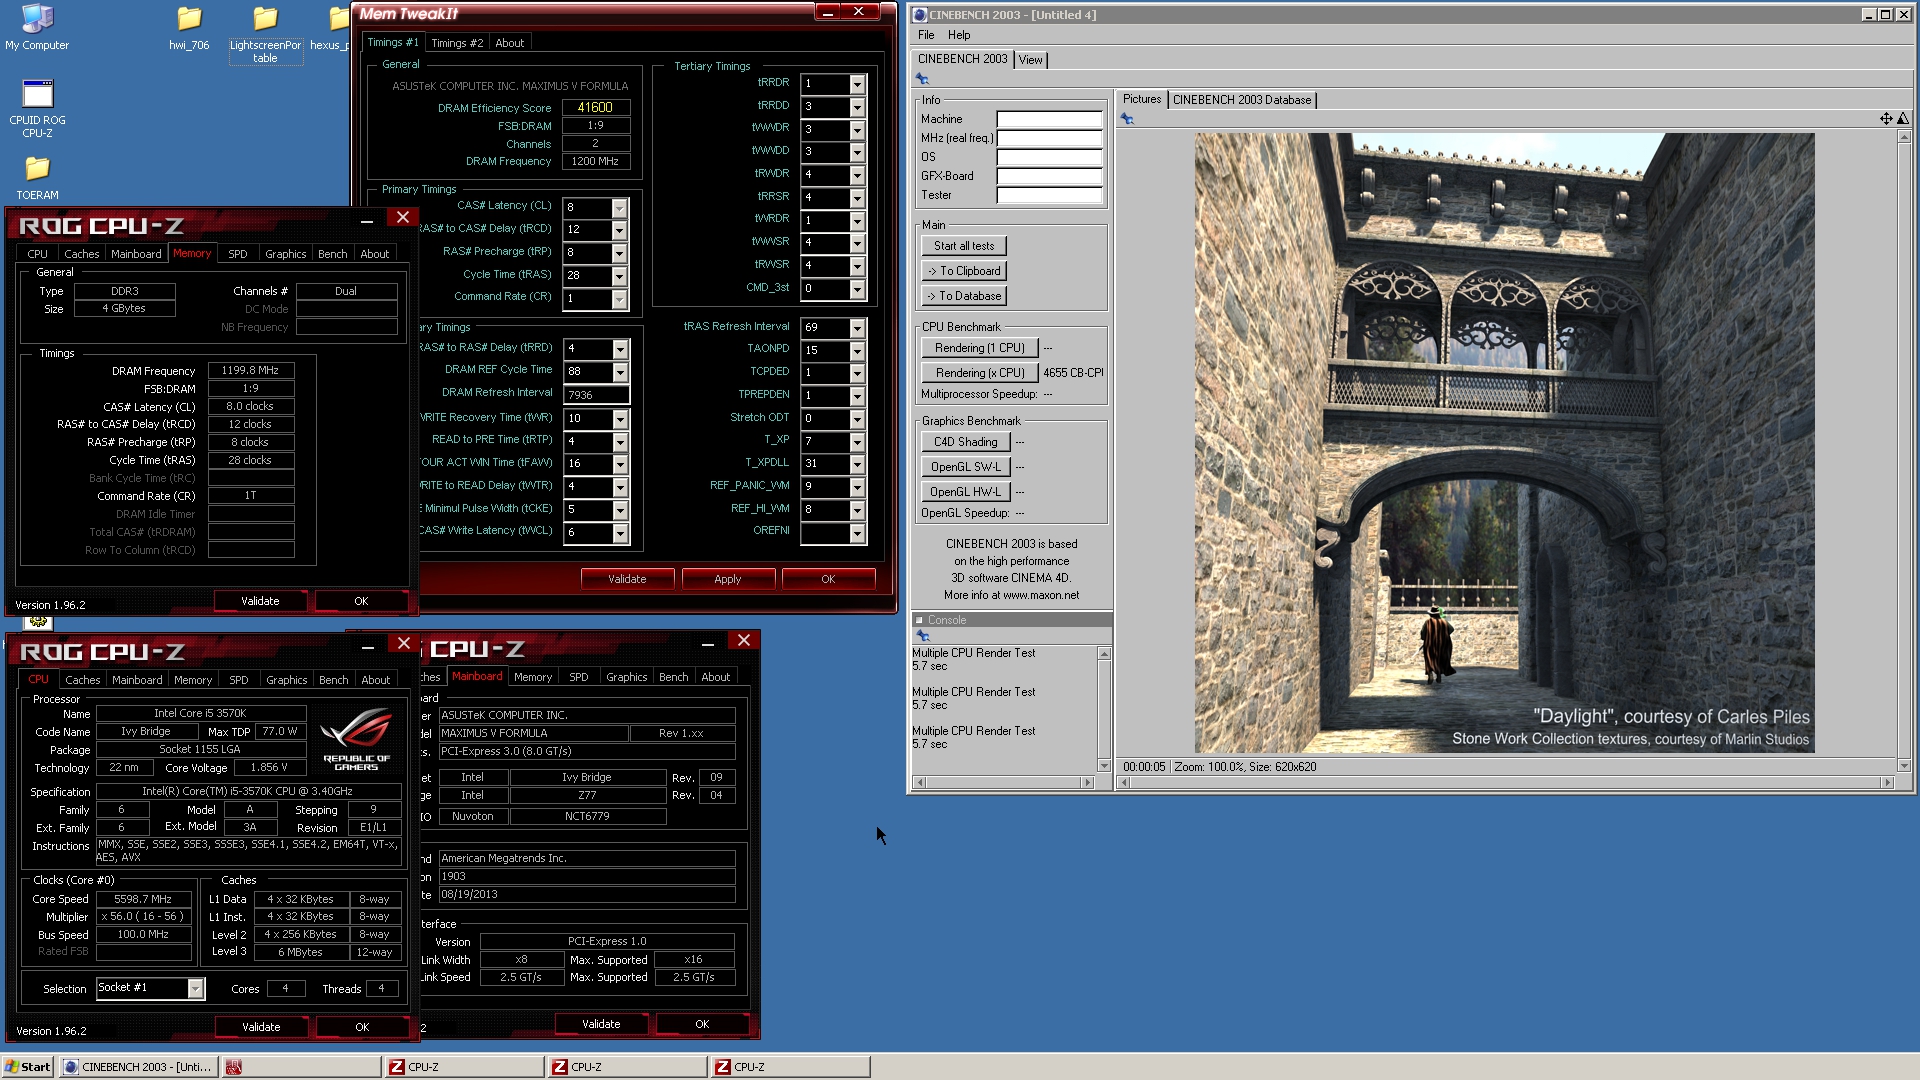The width and height of the screenshot is (1920, 1080).
Task: Switch to first CPU-Z taskbar item
Action: tap(464, 1067)
